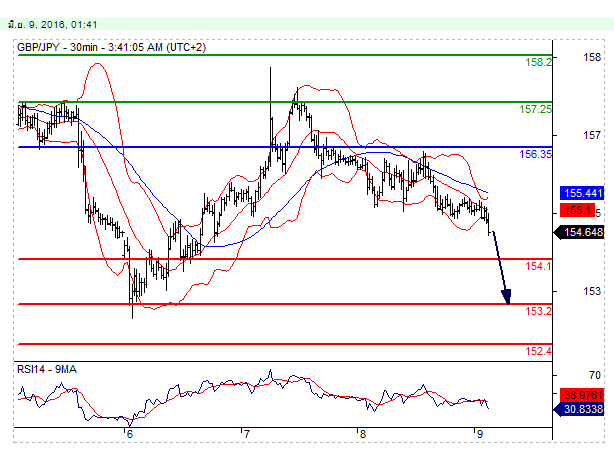The width and height of the screenshot is (614, 476).
Task: Click the 153 price axis label
Action: click(592, 291)
